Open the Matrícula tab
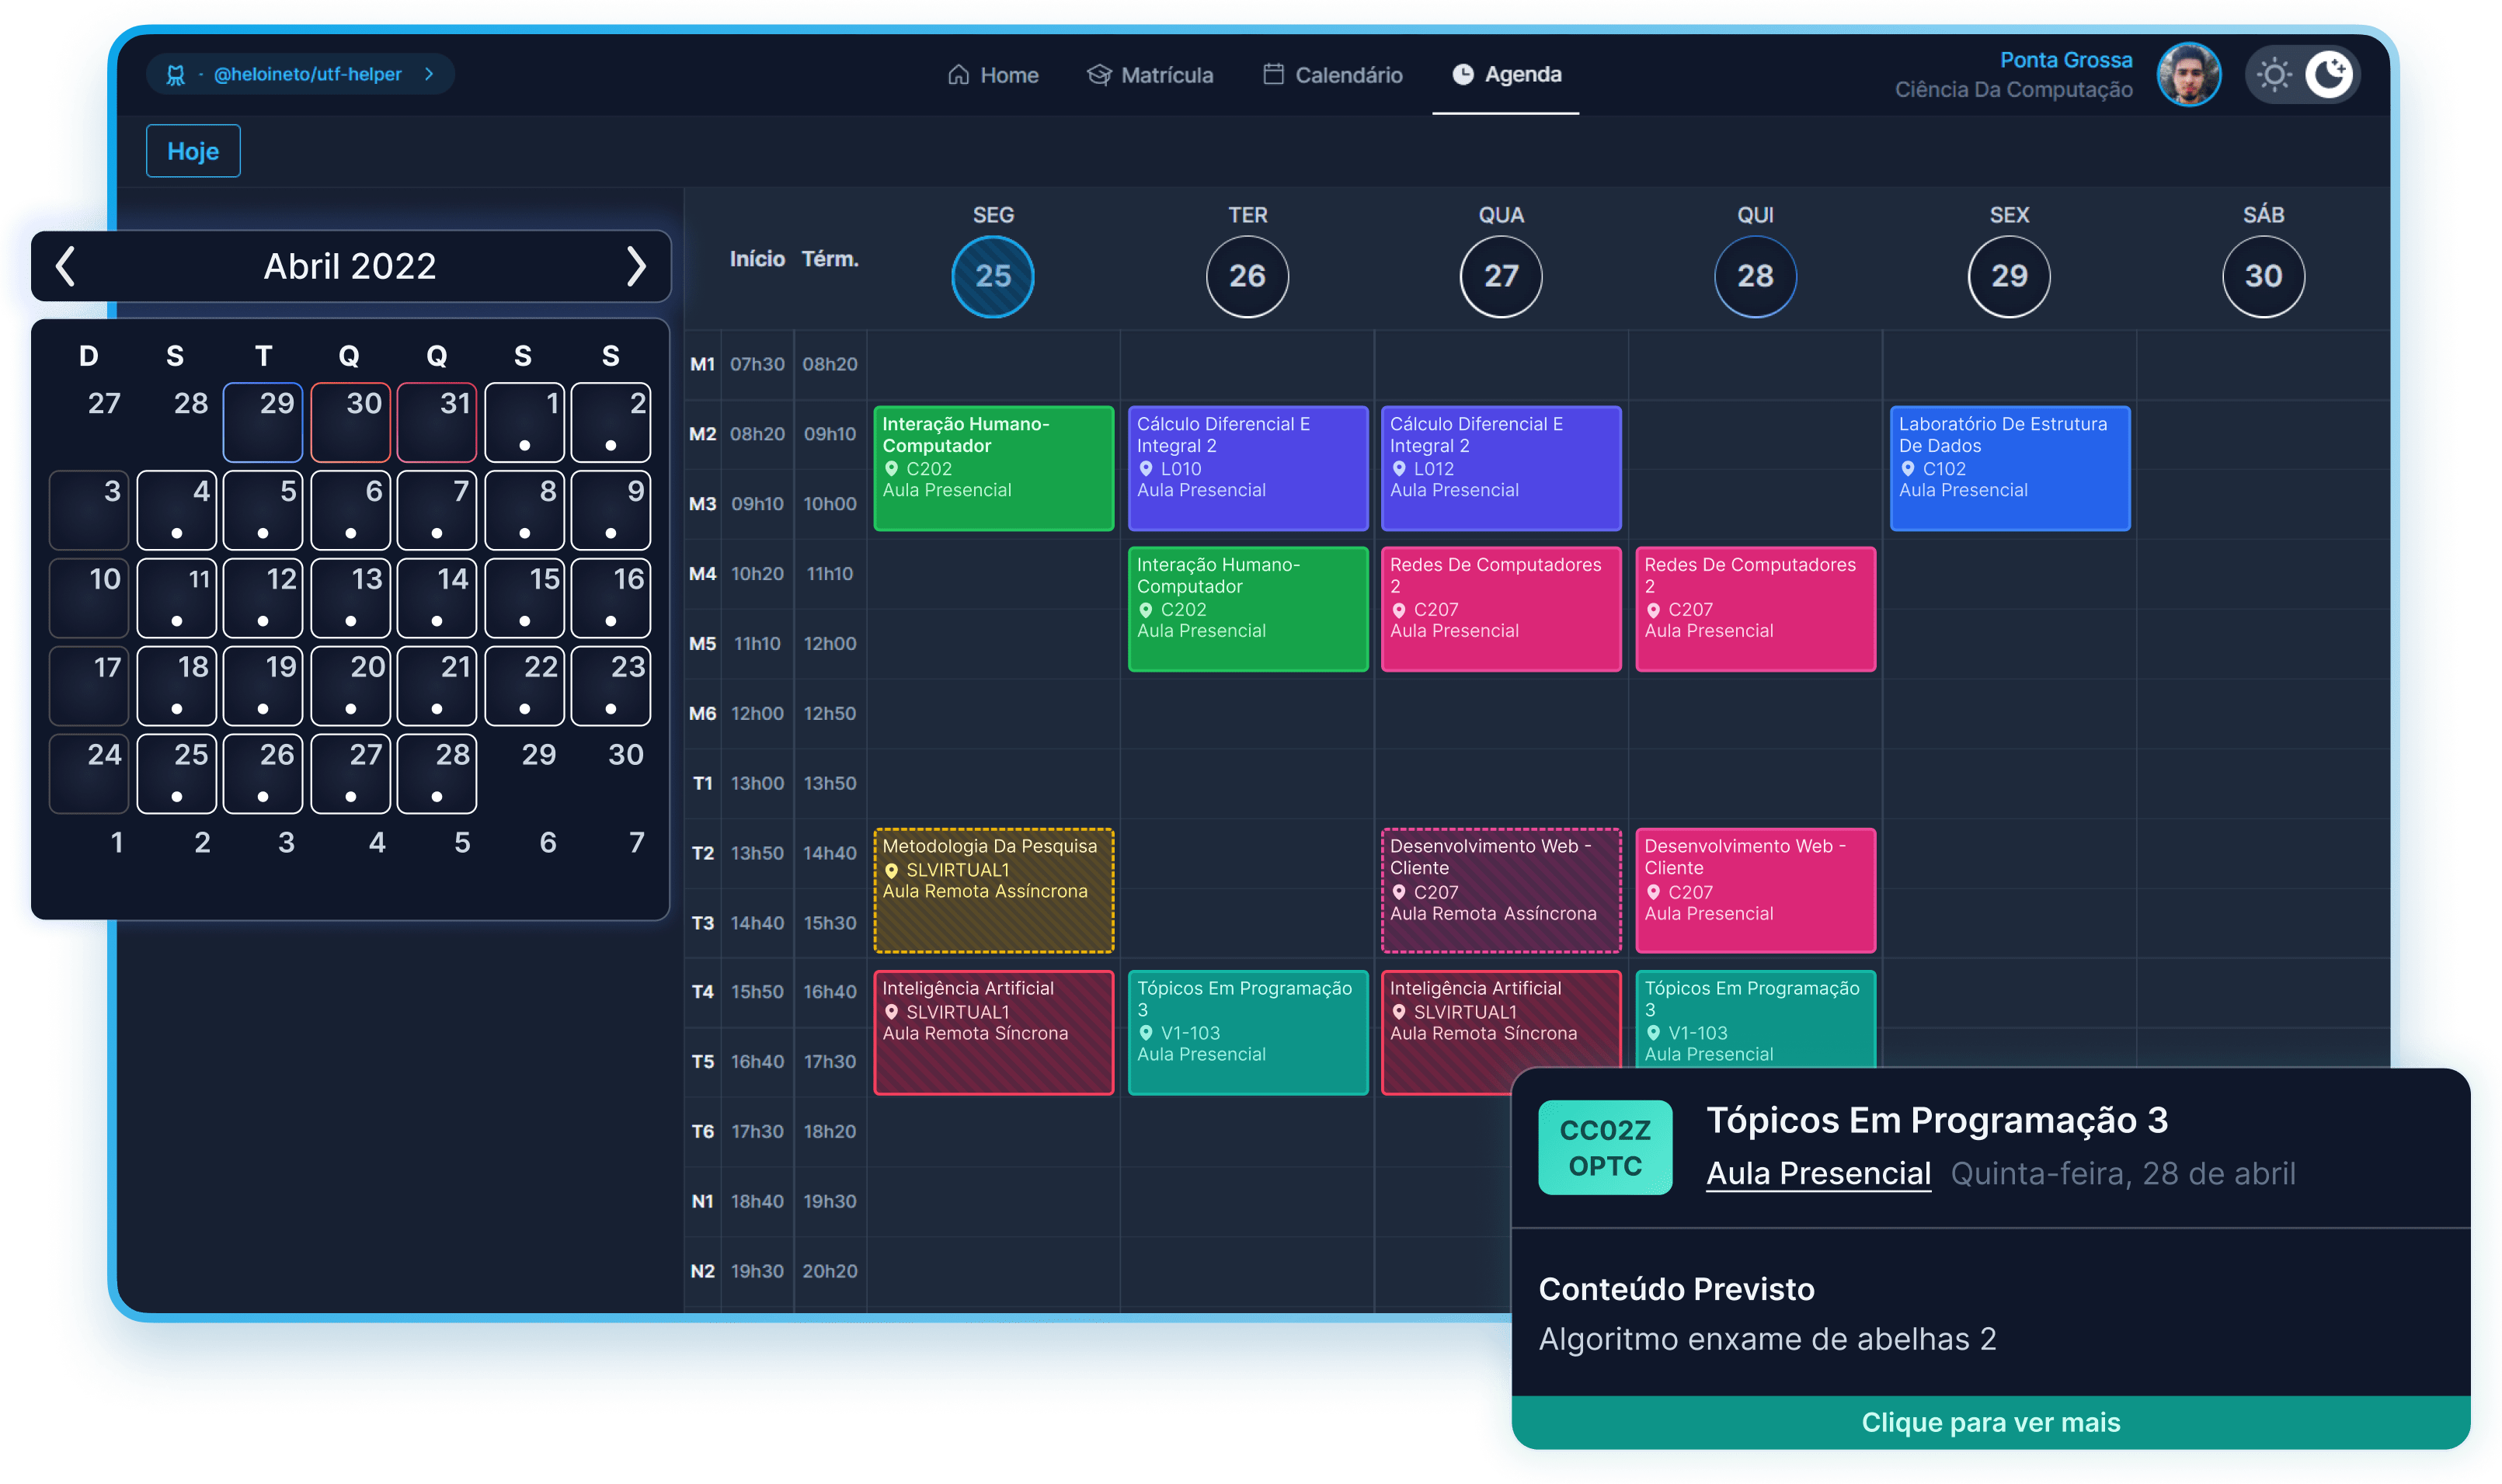Screen dimensions: 2502x1484 [x=1150, y=75]
